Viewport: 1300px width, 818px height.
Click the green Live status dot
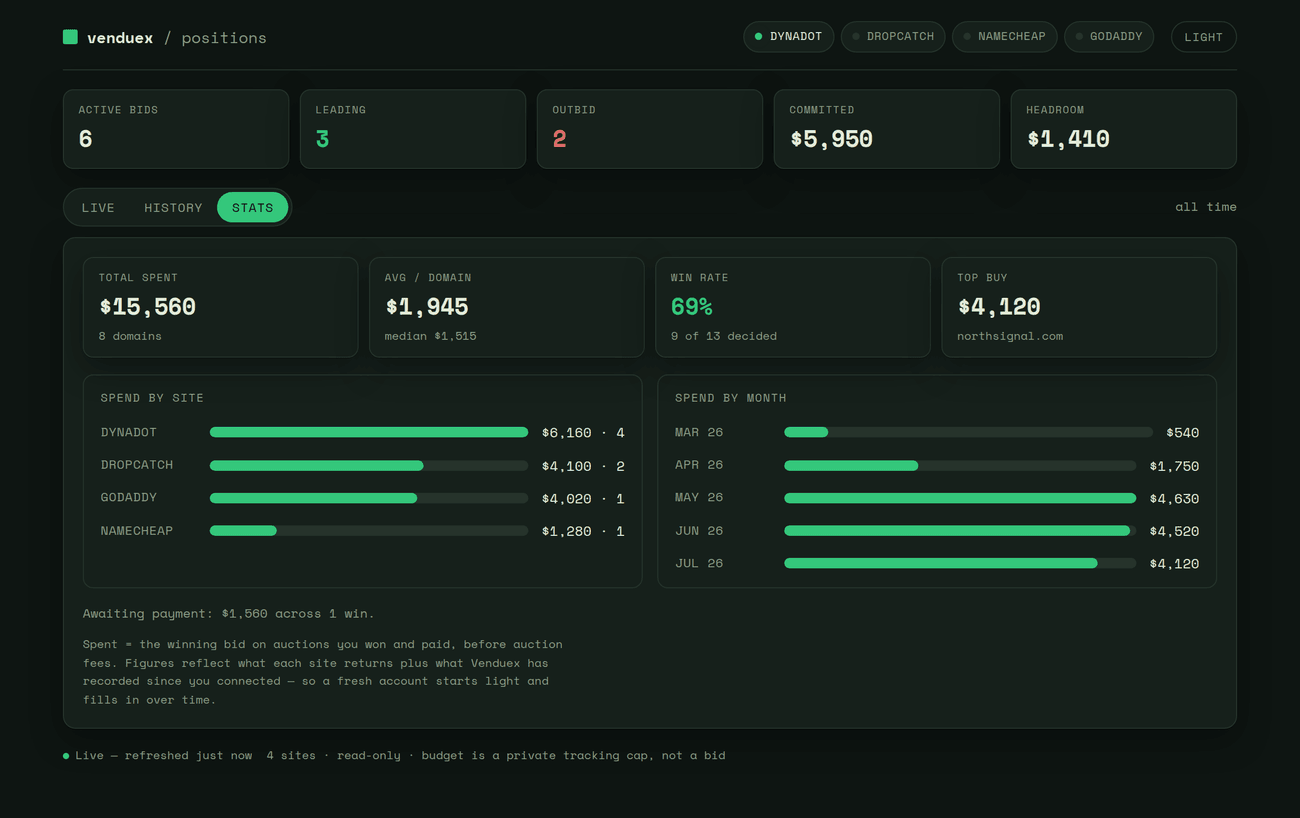coord(66,756)
